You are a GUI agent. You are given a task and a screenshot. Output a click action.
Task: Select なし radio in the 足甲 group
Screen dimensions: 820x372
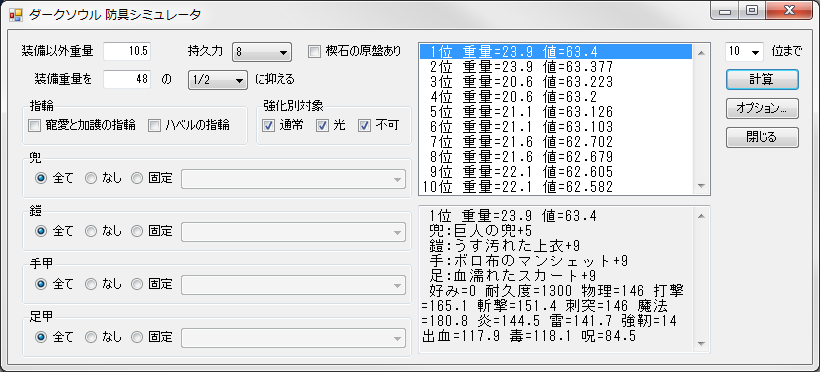(91, 337)
